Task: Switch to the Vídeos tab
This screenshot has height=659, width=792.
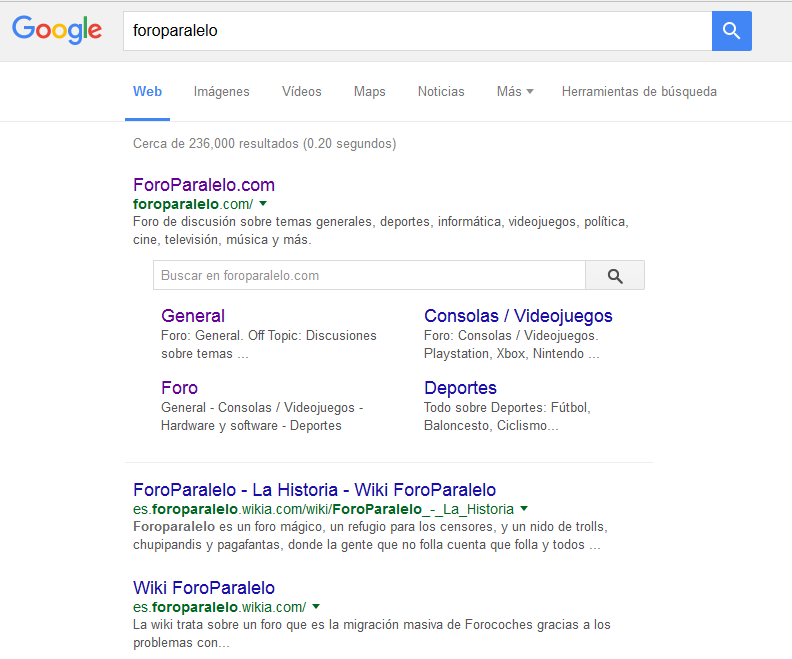Action: [x=302, y=92]
